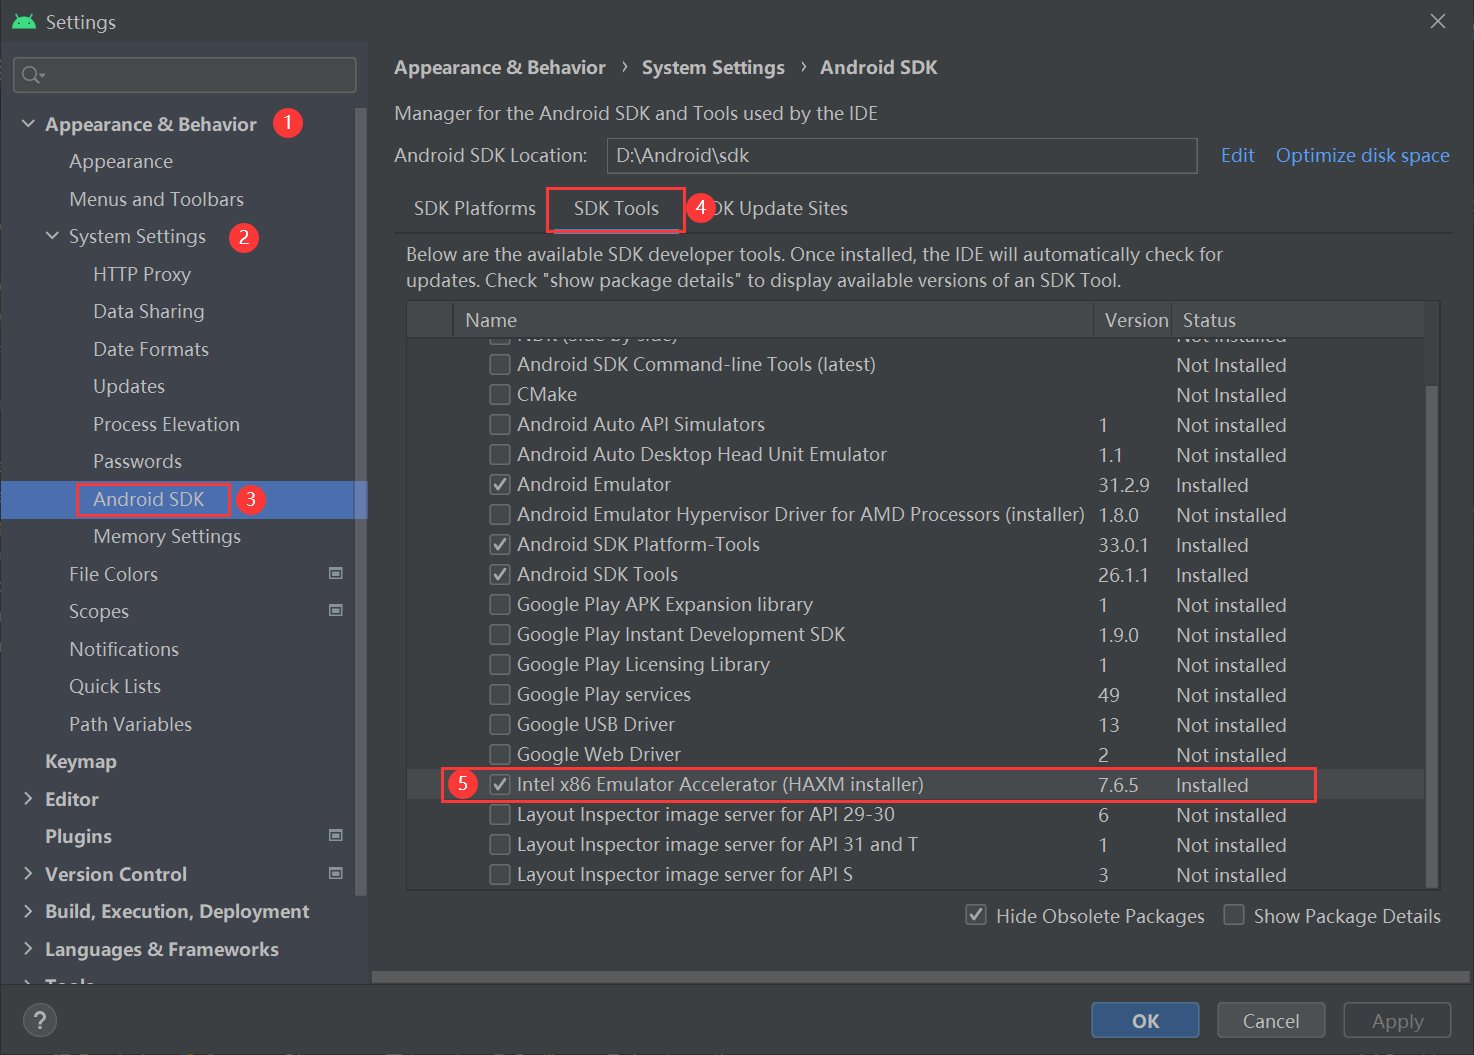Select Path Variables settings
This screenshot has width=1474, height=1055.
coord(130,724)
